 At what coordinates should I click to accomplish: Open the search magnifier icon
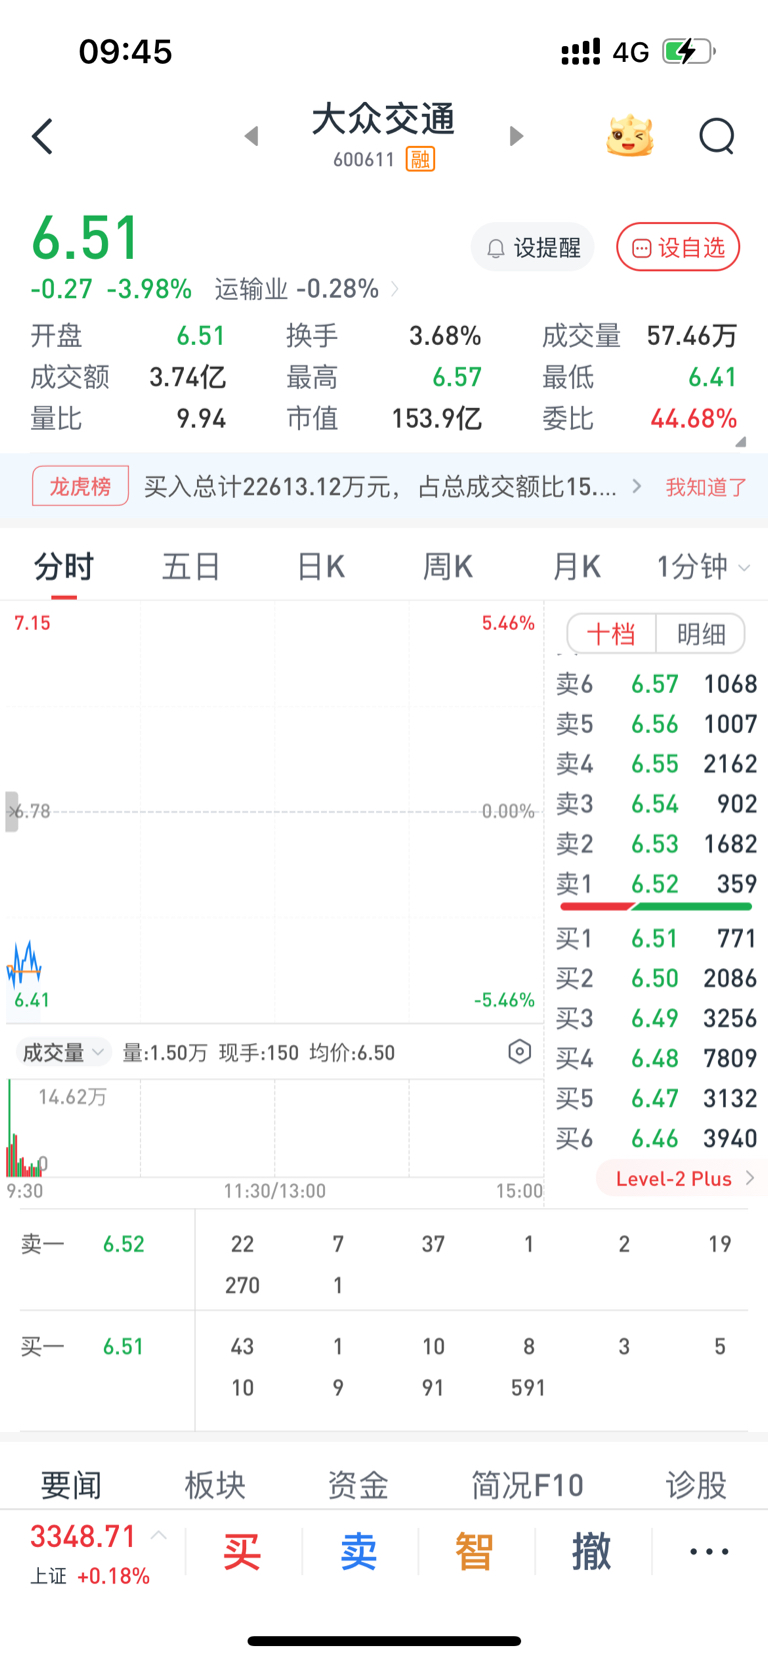717,136
